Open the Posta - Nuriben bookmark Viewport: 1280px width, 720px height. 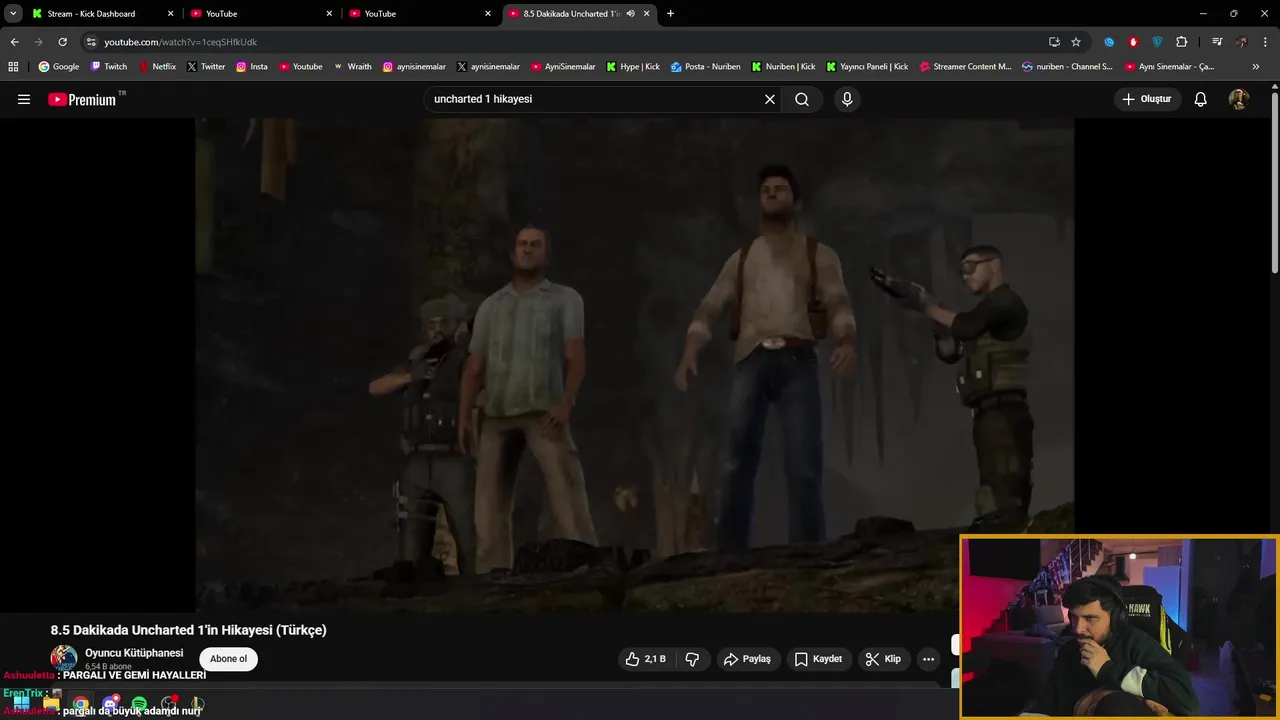(706, 67)
